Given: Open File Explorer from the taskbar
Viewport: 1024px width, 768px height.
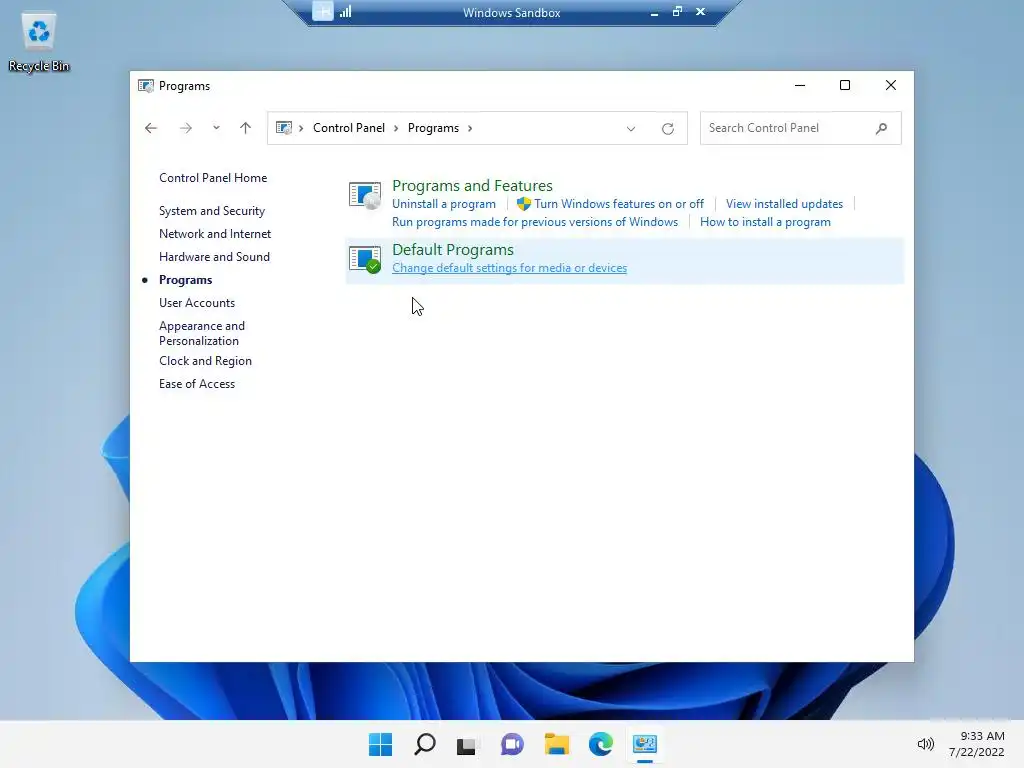Looking at the screenshot, I should tap(556, 744).
